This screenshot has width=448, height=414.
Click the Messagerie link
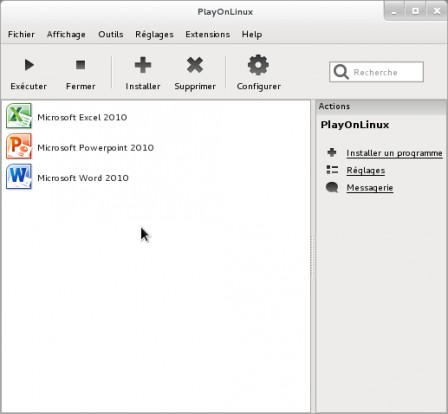(370, 188)
